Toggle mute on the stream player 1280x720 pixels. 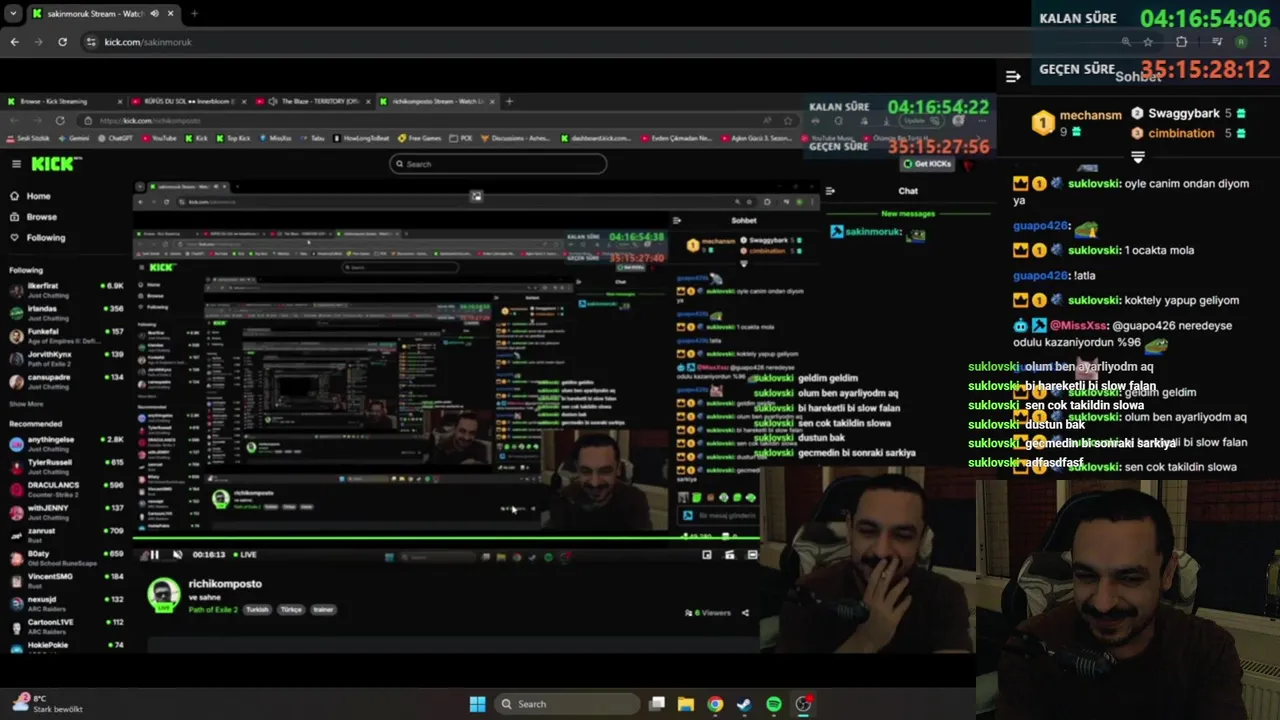pyautogui.click(x=177, y=555)
